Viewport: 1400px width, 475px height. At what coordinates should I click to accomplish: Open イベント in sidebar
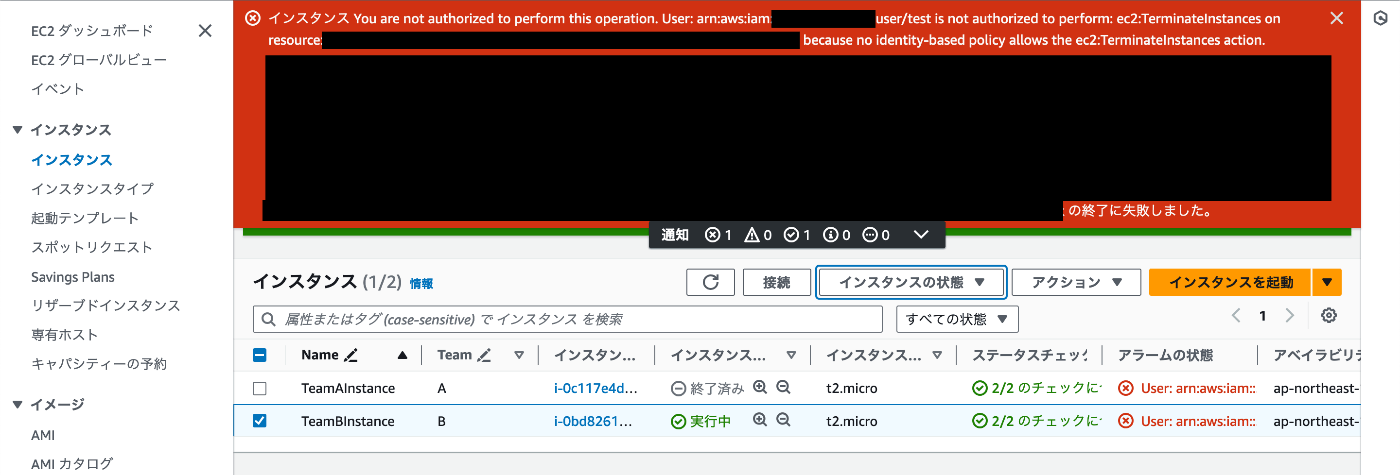coord(58,89)
